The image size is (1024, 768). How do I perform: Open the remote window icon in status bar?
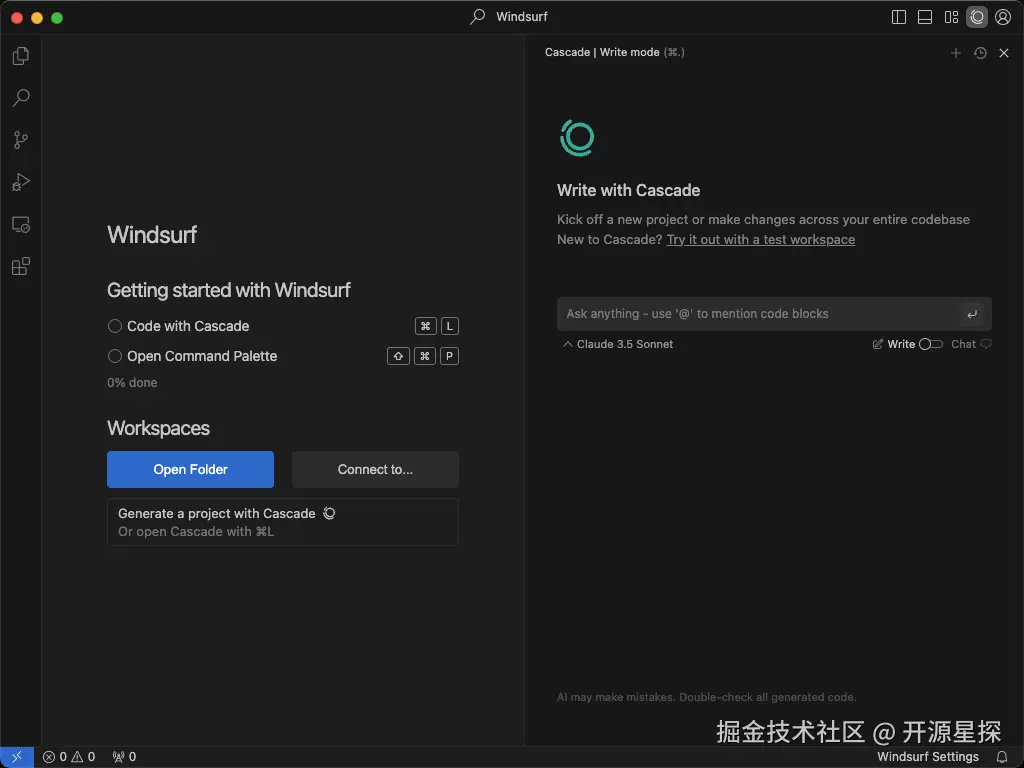click(17, 757)
